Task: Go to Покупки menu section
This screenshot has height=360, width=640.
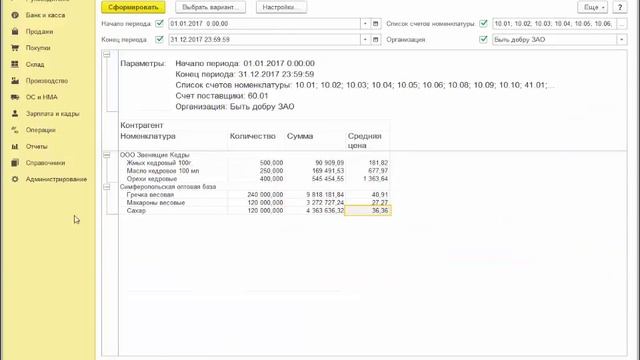Action: pyautogui.click(x=38, y=48)
